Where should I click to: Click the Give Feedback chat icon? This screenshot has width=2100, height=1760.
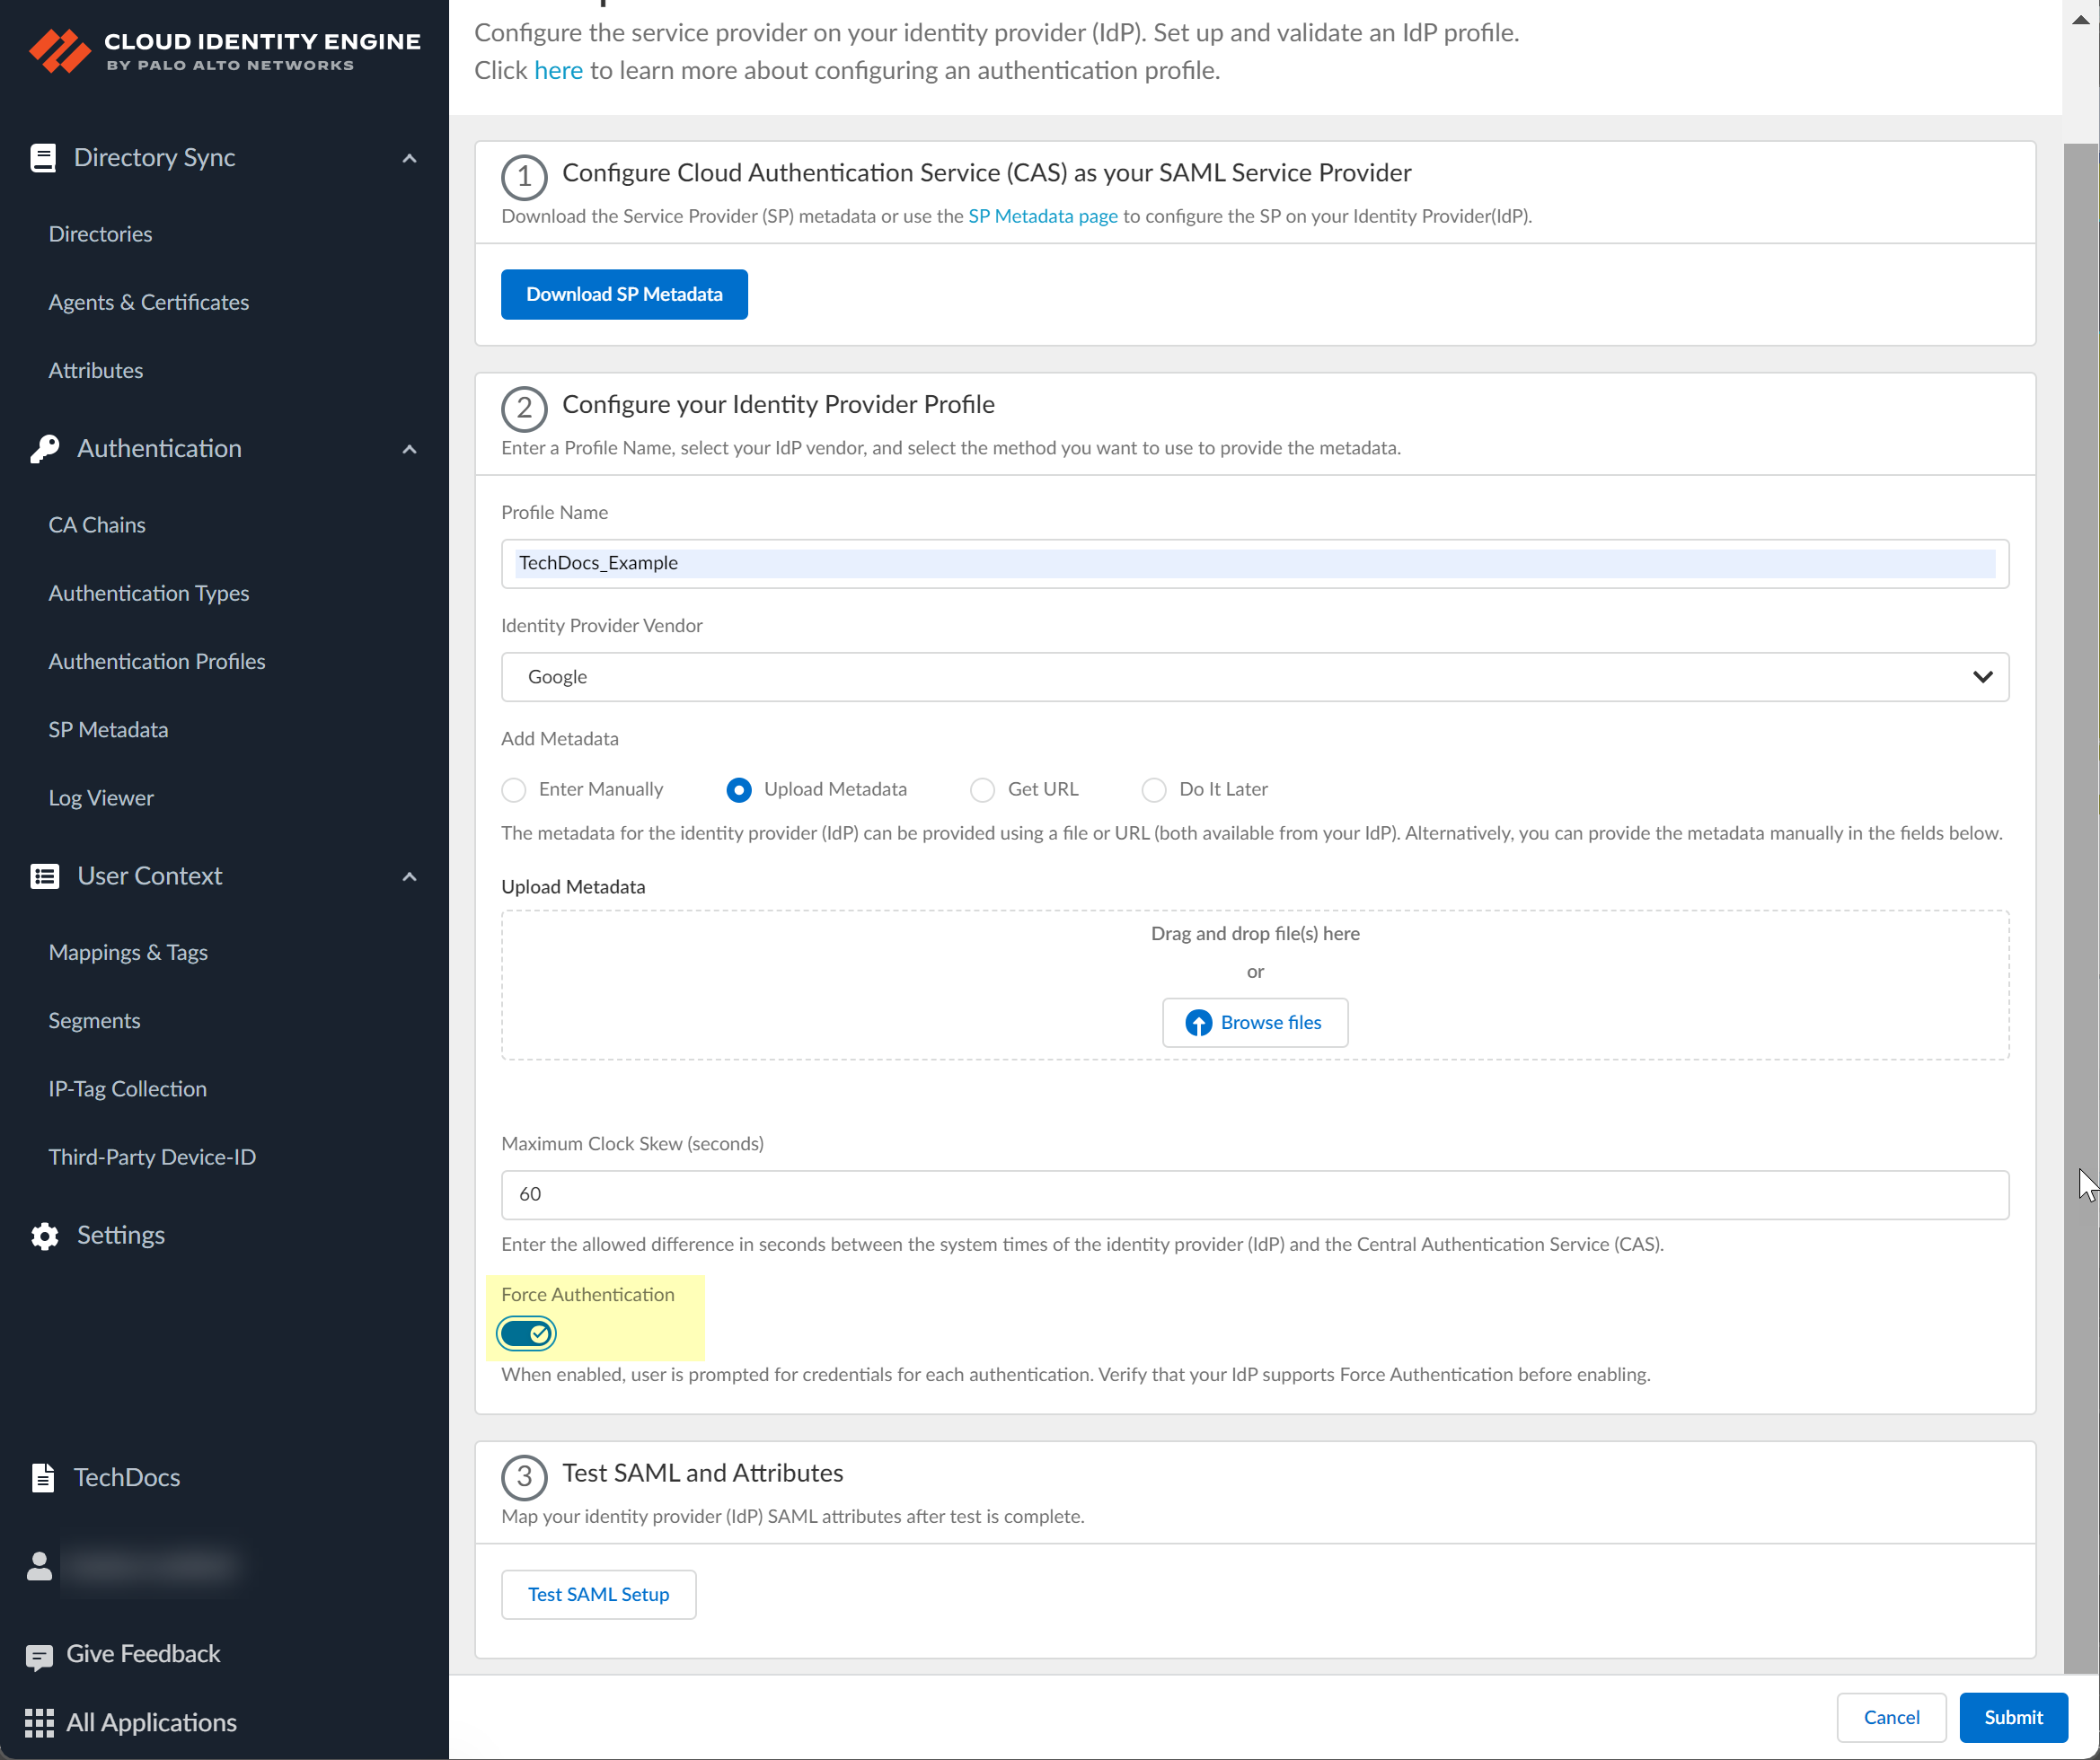point(39,1657)
